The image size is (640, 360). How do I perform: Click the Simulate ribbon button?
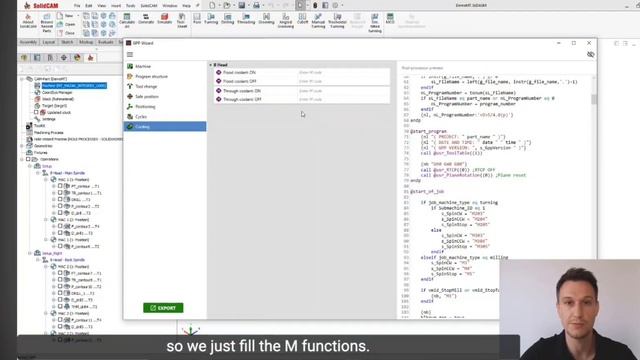[x=164, y=19]
